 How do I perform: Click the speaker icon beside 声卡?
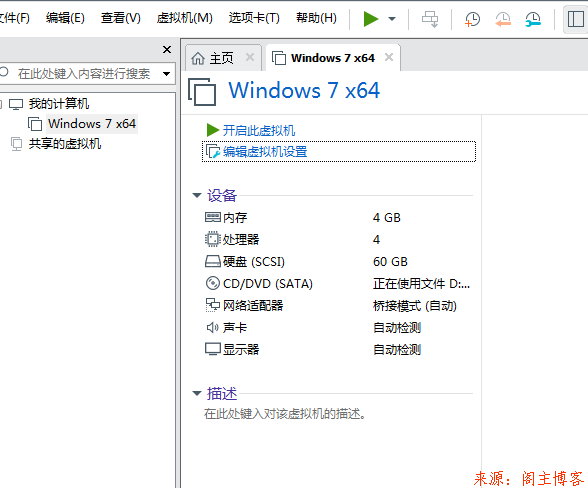click(x=213, y=327)
